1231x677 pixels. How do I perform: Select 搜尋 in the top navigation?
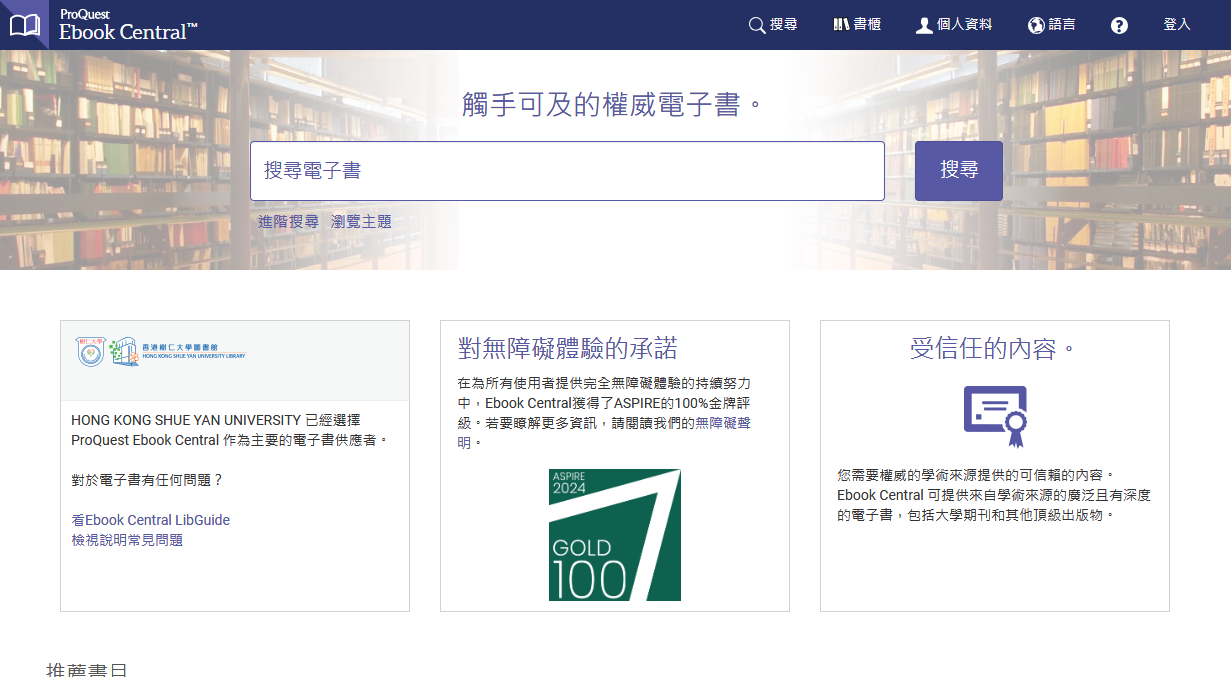click(784, 25)
